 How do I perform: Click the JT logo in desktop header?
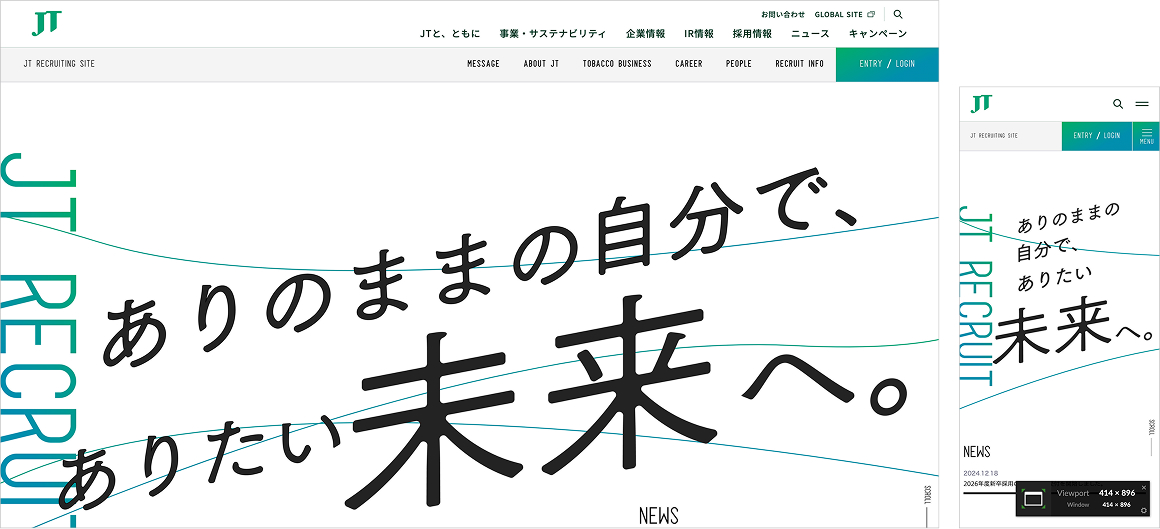click(x=47, y=24)
